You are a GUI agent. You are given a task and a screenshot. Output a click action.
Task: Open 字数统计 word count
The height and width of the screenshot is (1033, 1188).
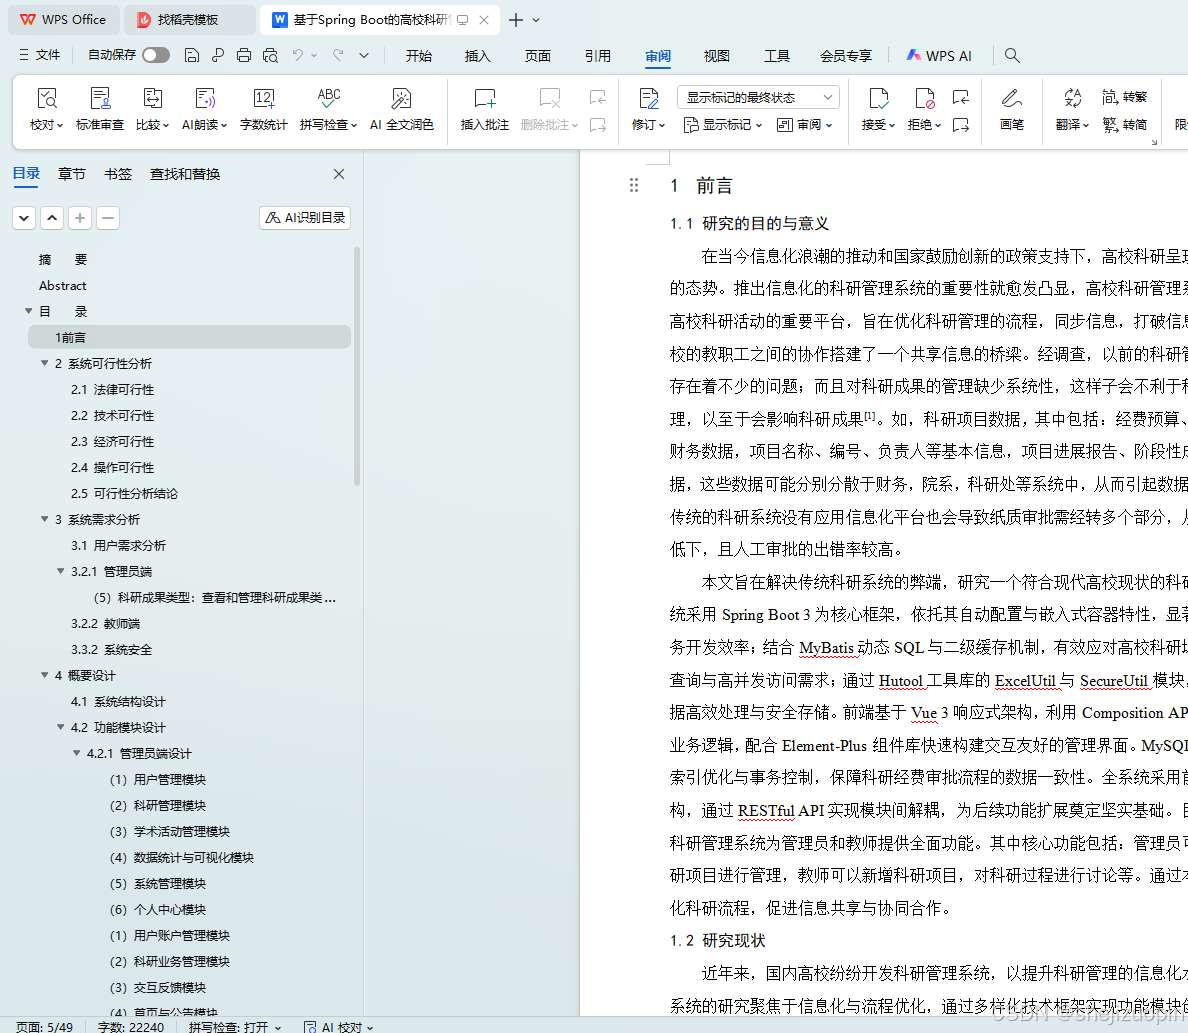point(264,109)
